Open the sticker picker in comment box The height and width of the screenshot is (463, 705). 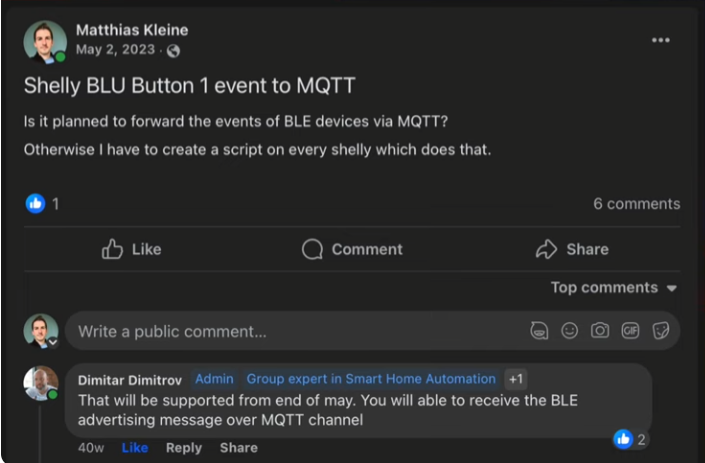[x=660, y=331]
